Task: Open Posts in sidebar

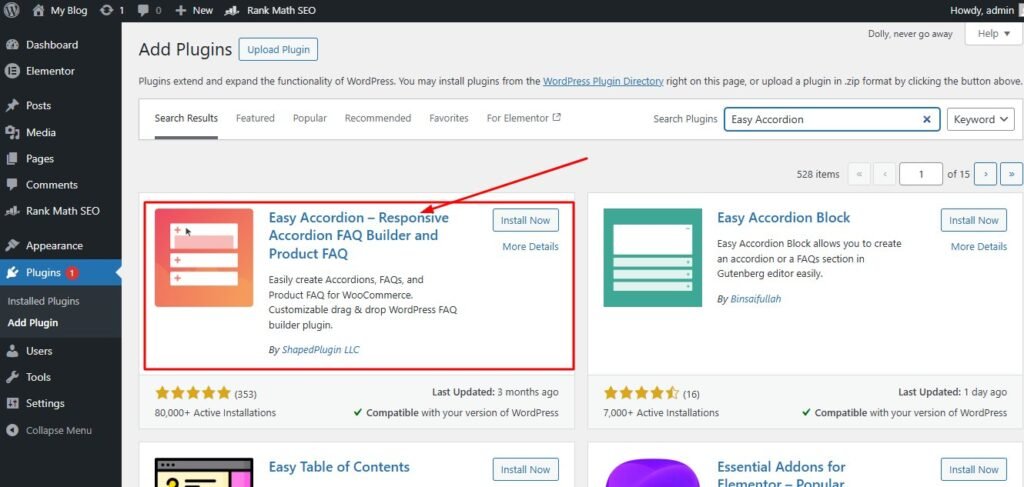Action: 38,105
